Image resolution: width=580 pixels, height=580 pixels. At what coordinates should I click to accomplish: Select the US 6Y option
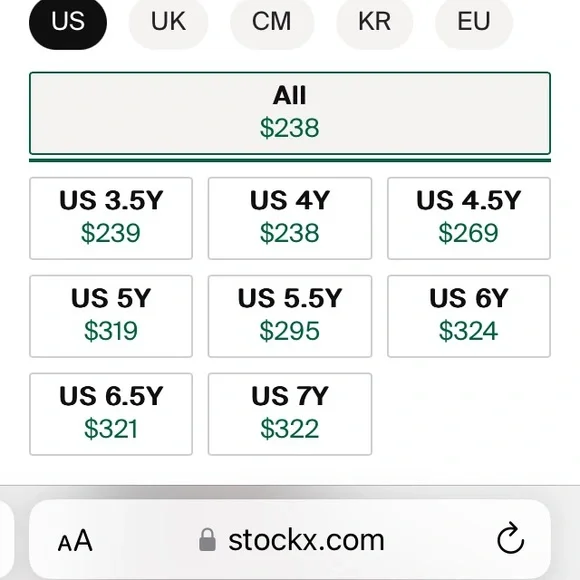pos(469,316)
